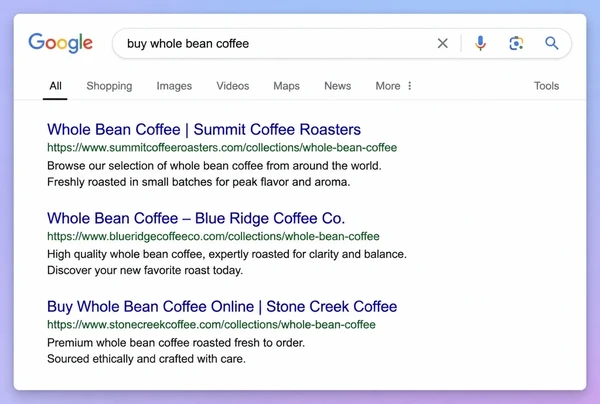
Task: Open the three-dot More menu icon
Action: 409,86
